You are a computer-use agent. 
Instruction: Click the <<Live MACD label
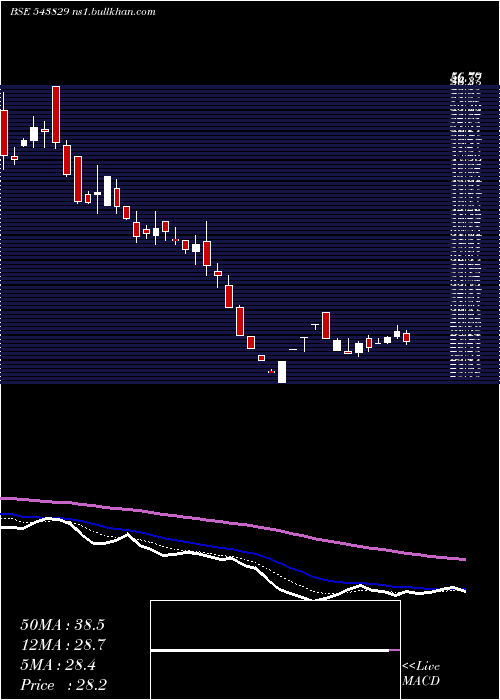tap(421, 673)
